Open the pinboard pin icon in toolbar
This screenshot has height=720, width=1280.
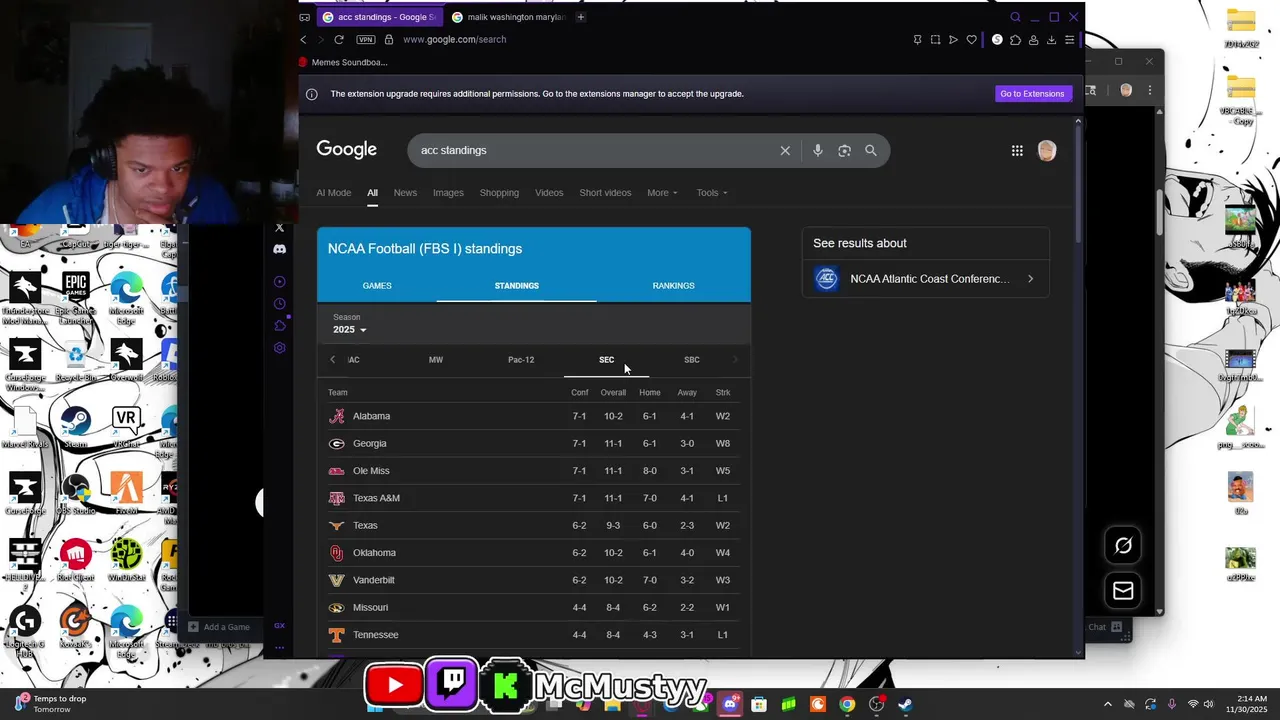tap(917, 39)
